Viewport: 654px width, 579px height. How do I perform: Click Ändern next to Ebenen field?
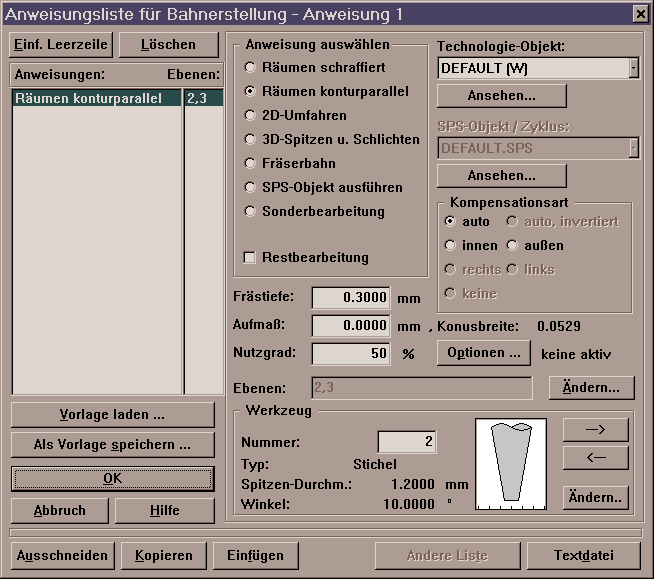pyautogui.click(x=591, y=387)
